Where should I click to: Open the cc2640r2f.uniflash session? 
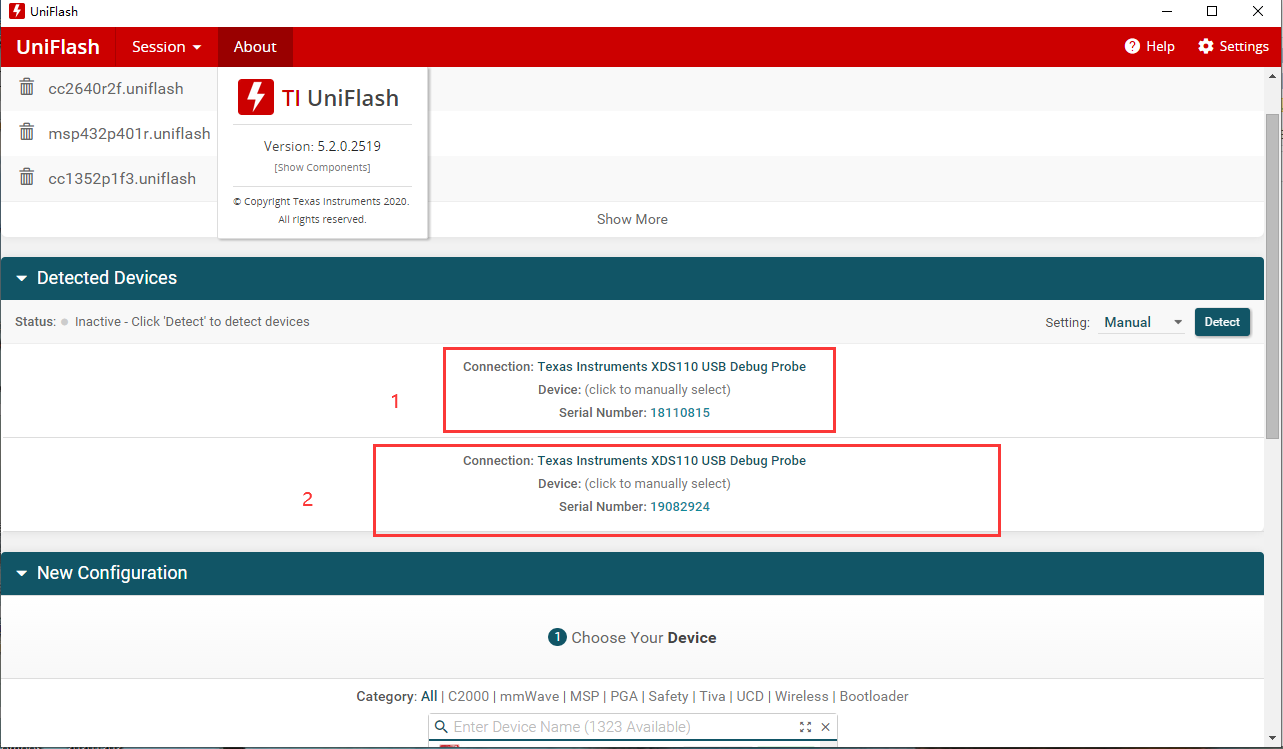116,88
